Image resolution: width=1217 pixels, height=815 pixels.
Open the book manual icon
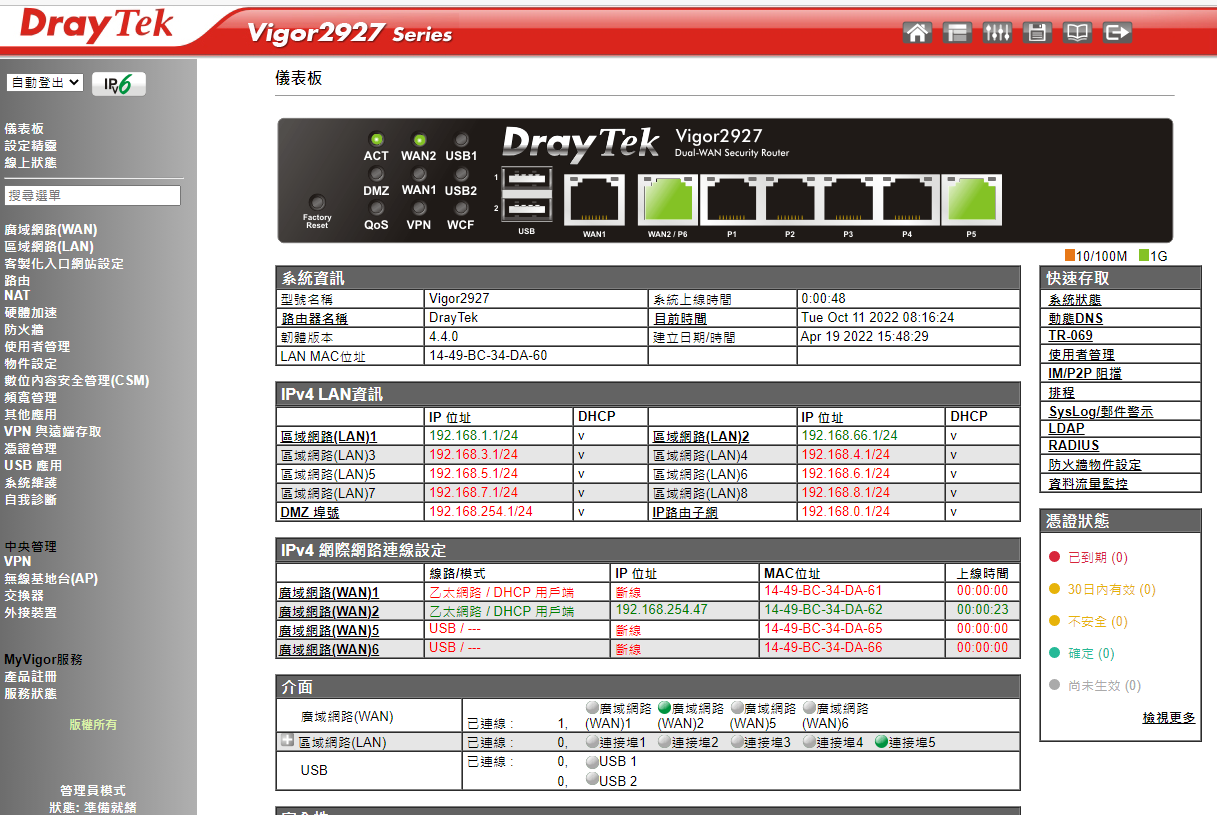(x=1077, y=33)
